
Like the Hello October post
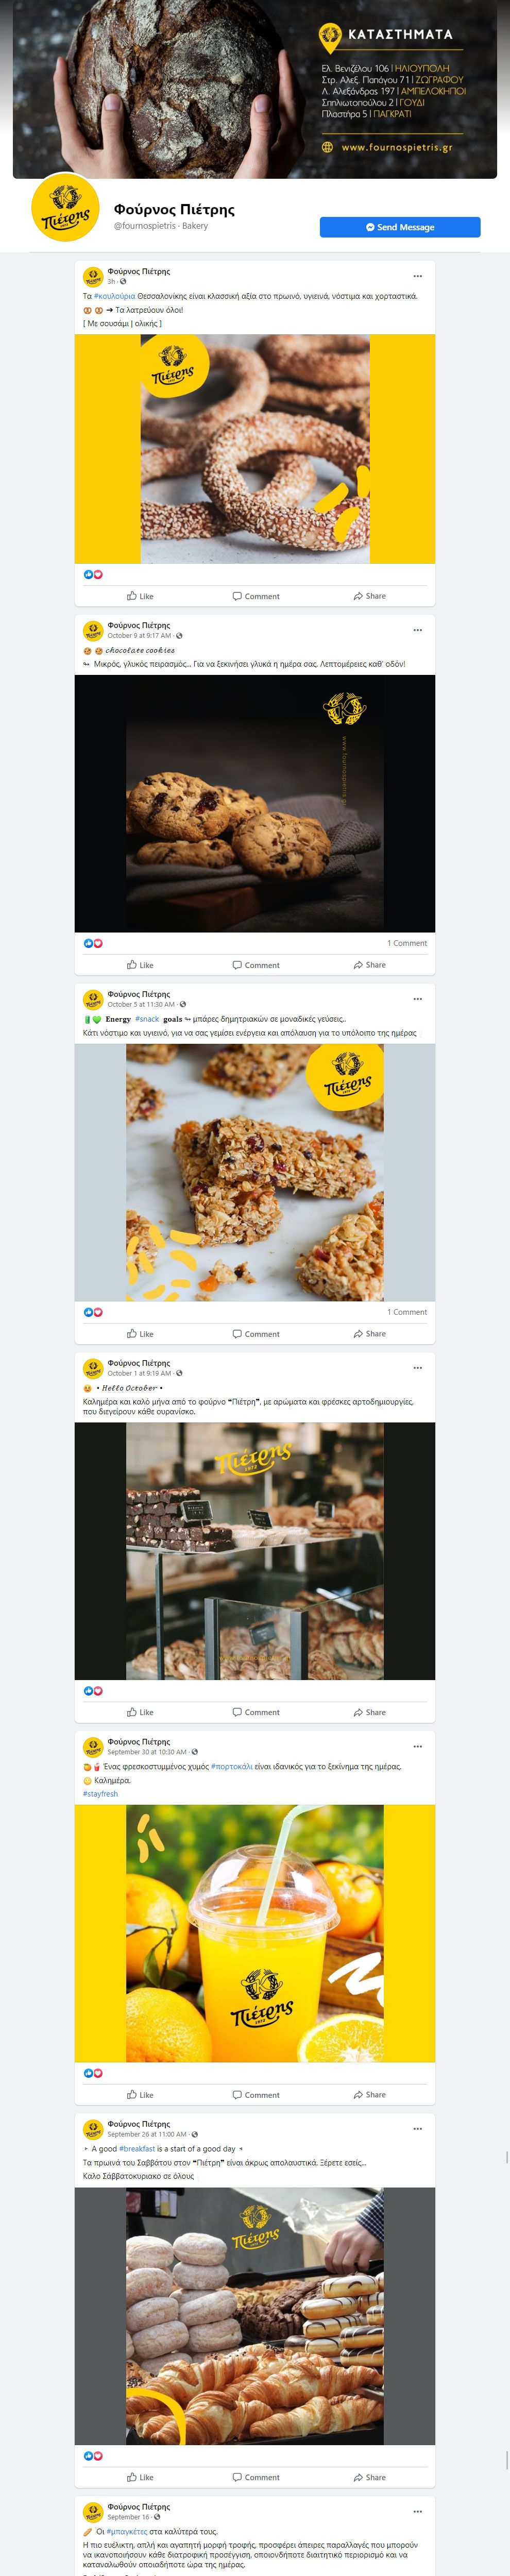click(140, 1712)
